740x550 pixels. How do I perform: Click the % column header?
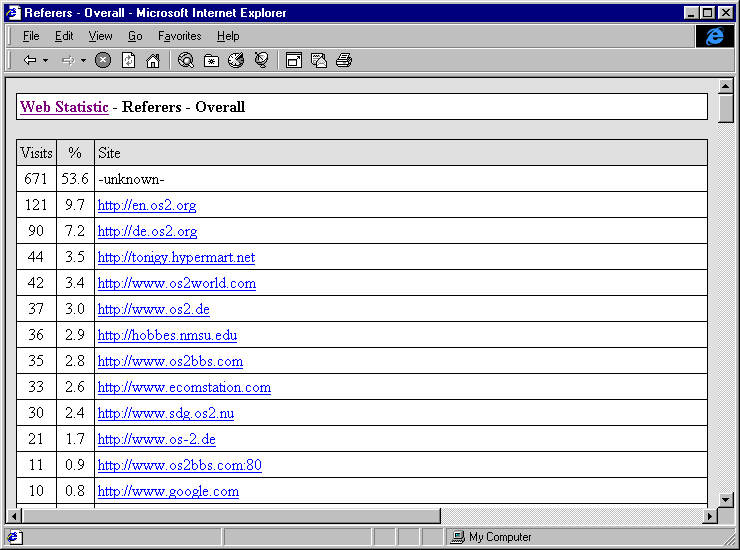75,153
